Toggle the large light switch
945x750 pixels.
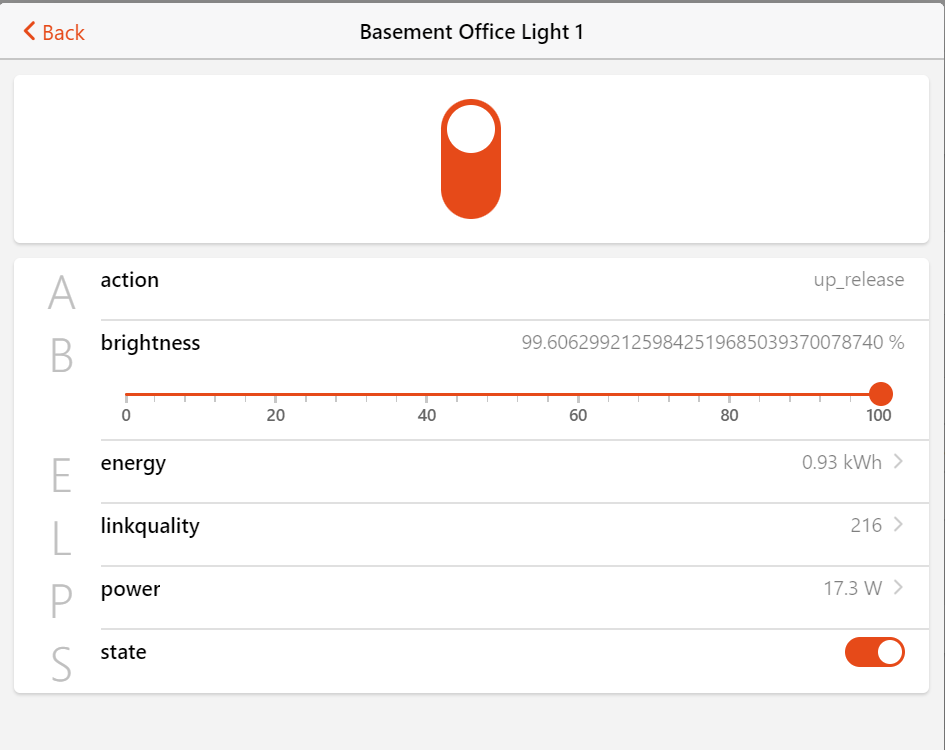point(471,159)
